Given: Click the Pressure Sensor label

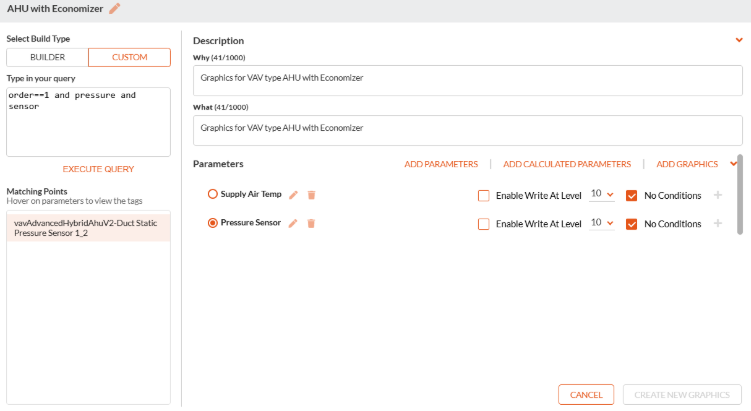Looking at the screenshot, I should (250, 223).
